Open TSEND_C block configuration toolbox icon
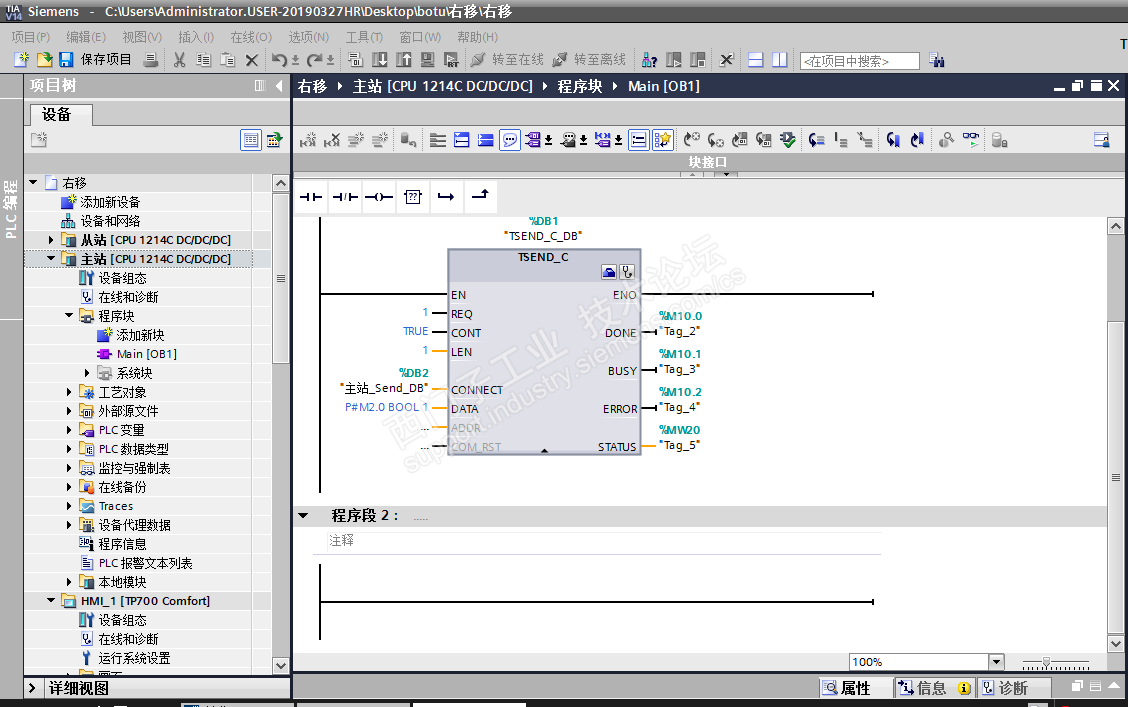 tap(609, 271)
